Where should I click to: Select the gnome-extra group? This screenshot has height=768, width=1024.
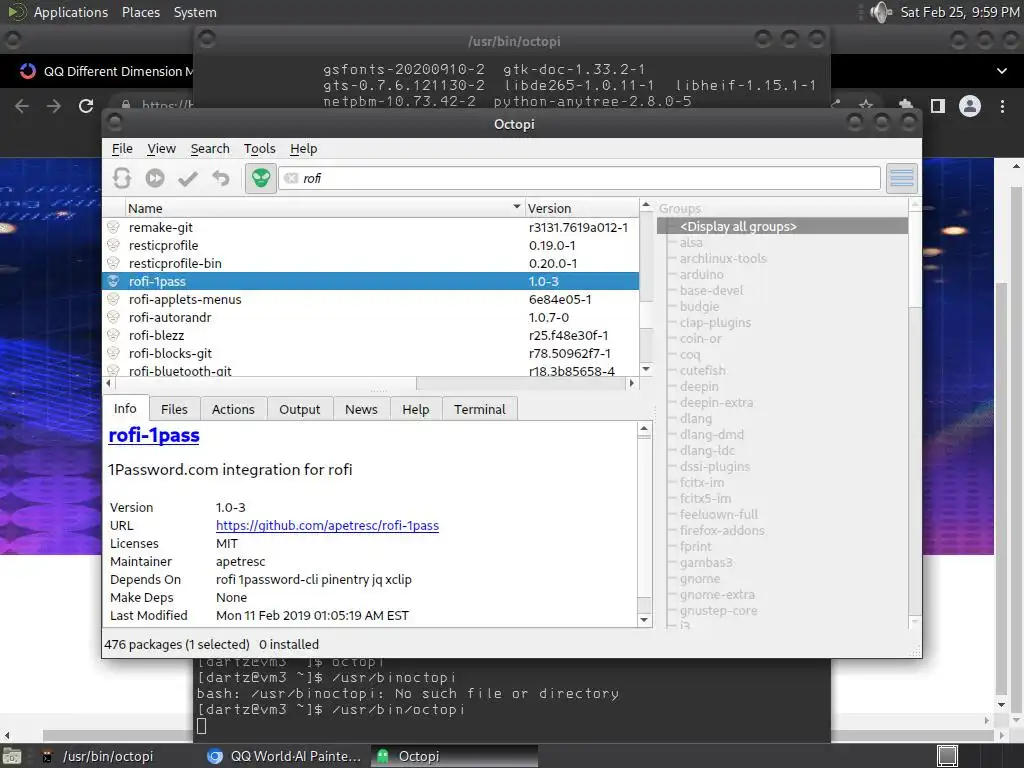click(717, 595)
